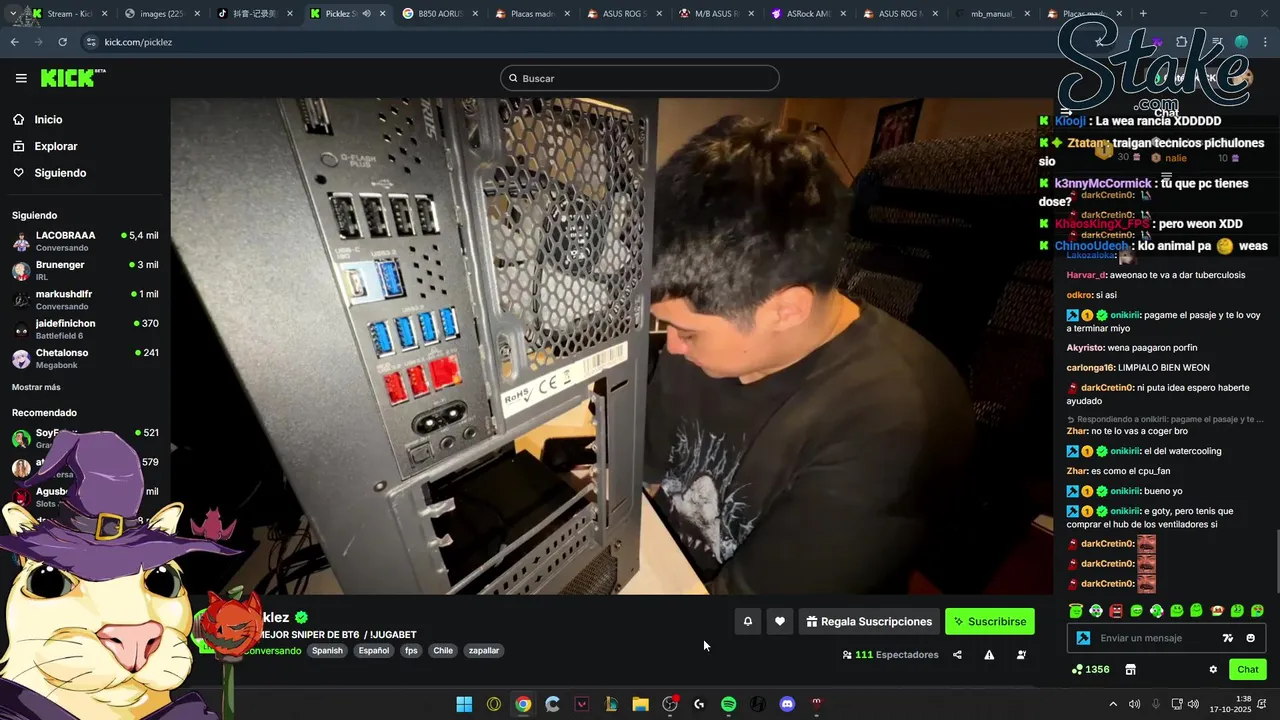
Task: Click the text-style icon in chat input
Action: (x=1228, y=638)
